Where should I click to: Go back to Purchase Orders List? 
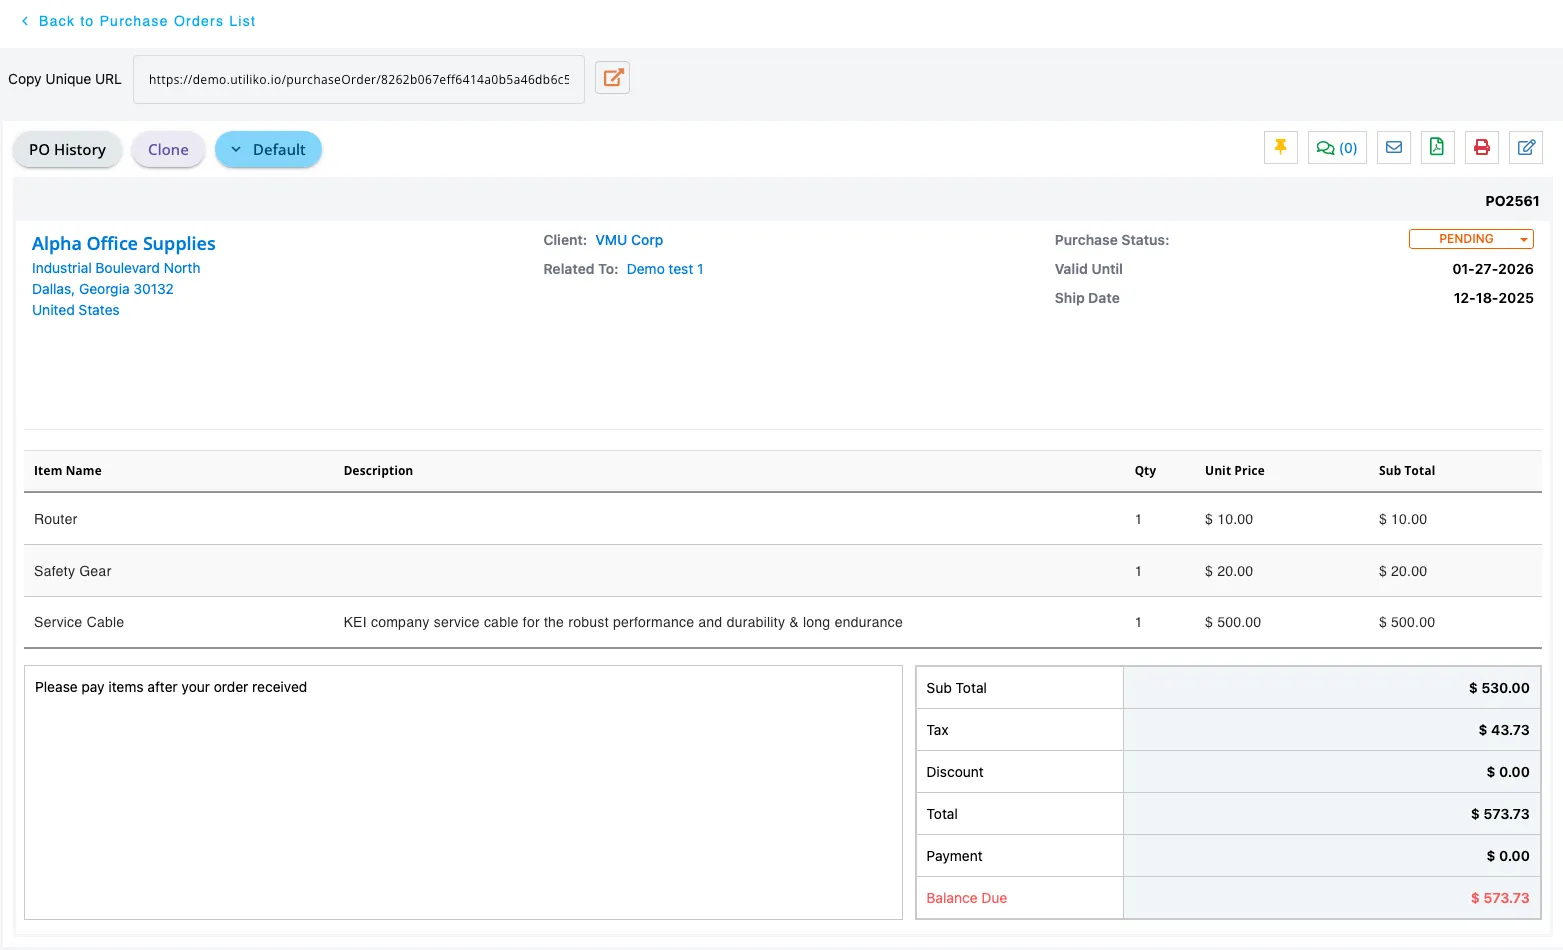pos(146,21)
